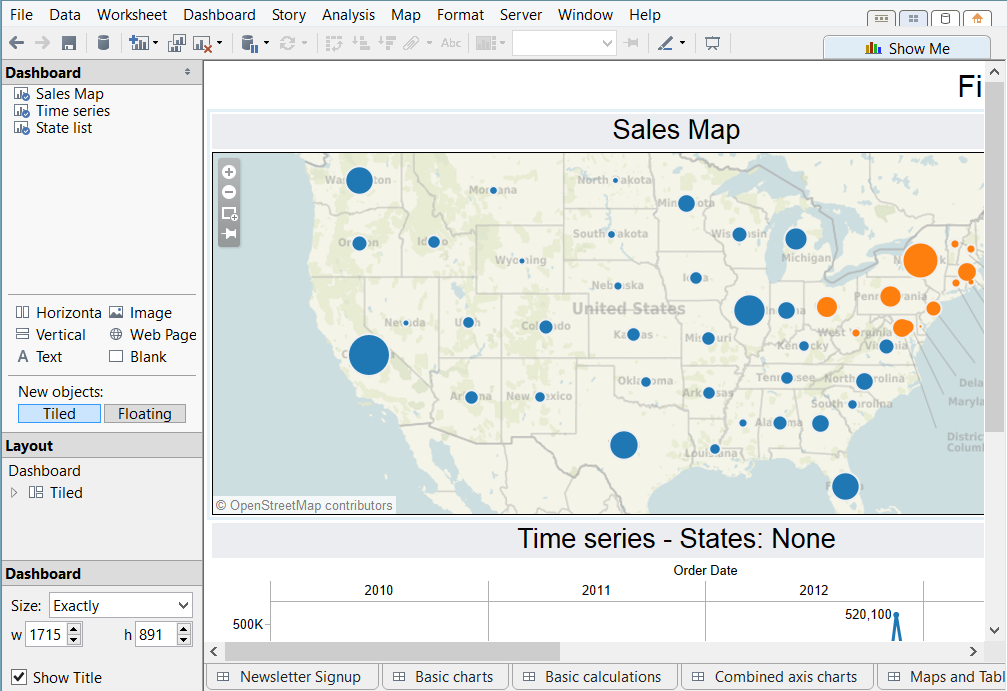Open the Worksheet menu
This screenshot has height=691, width=1007.
pos(132,15)
